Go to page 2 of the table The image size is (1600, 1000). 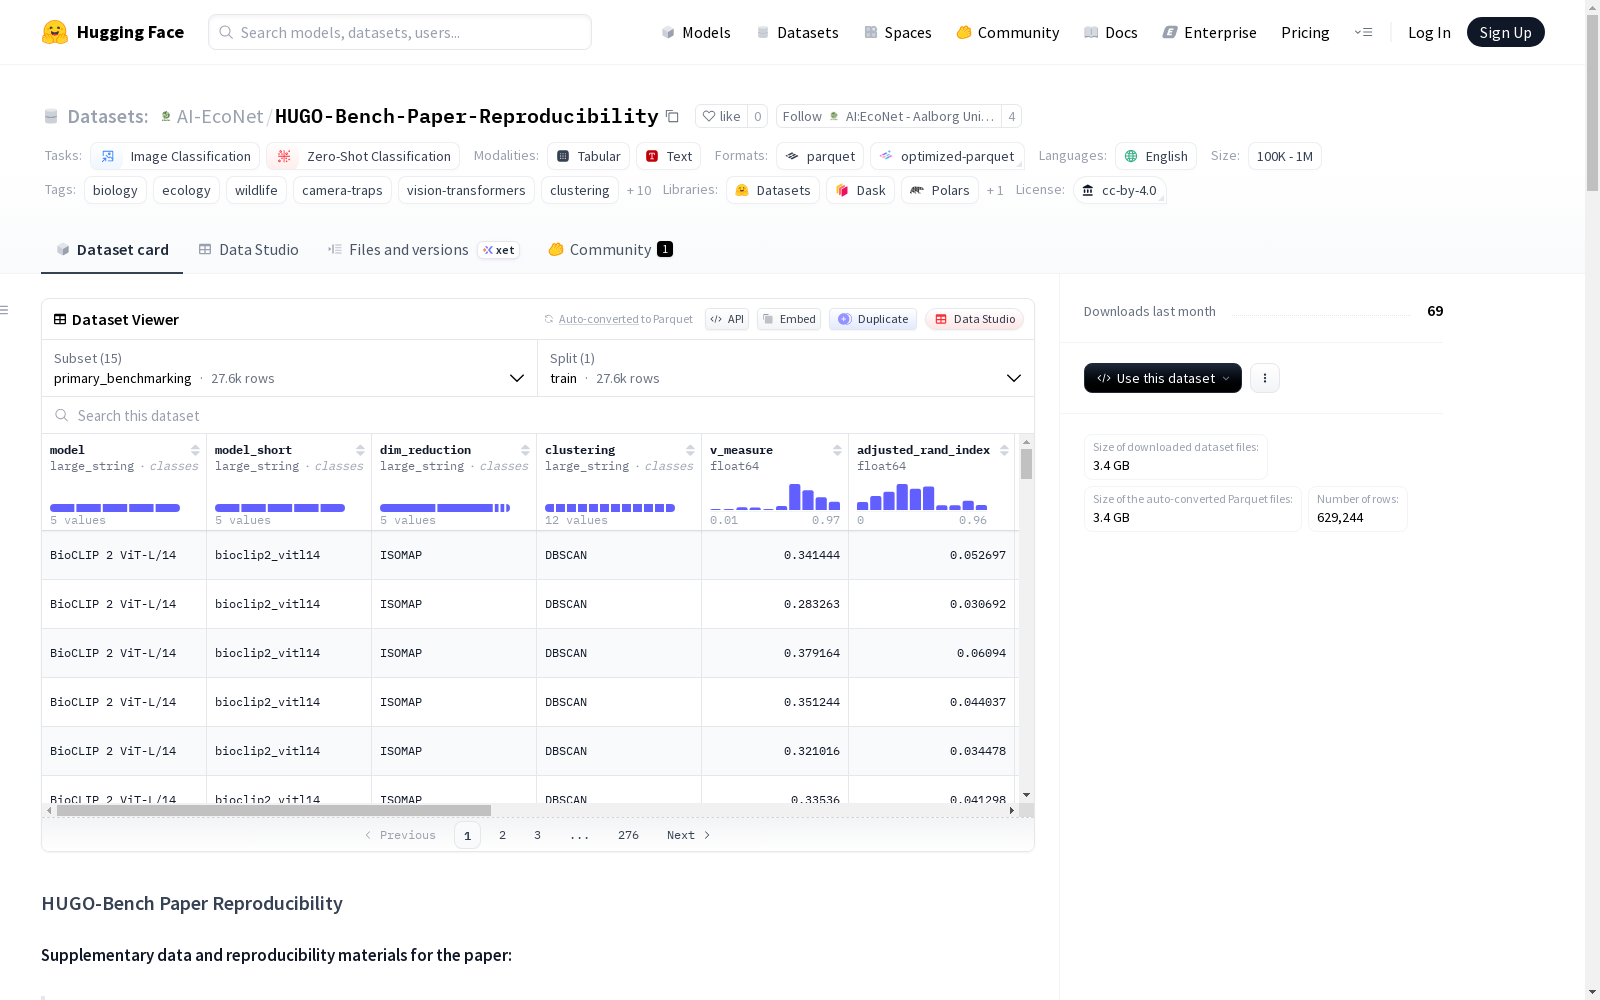(502, 835)
